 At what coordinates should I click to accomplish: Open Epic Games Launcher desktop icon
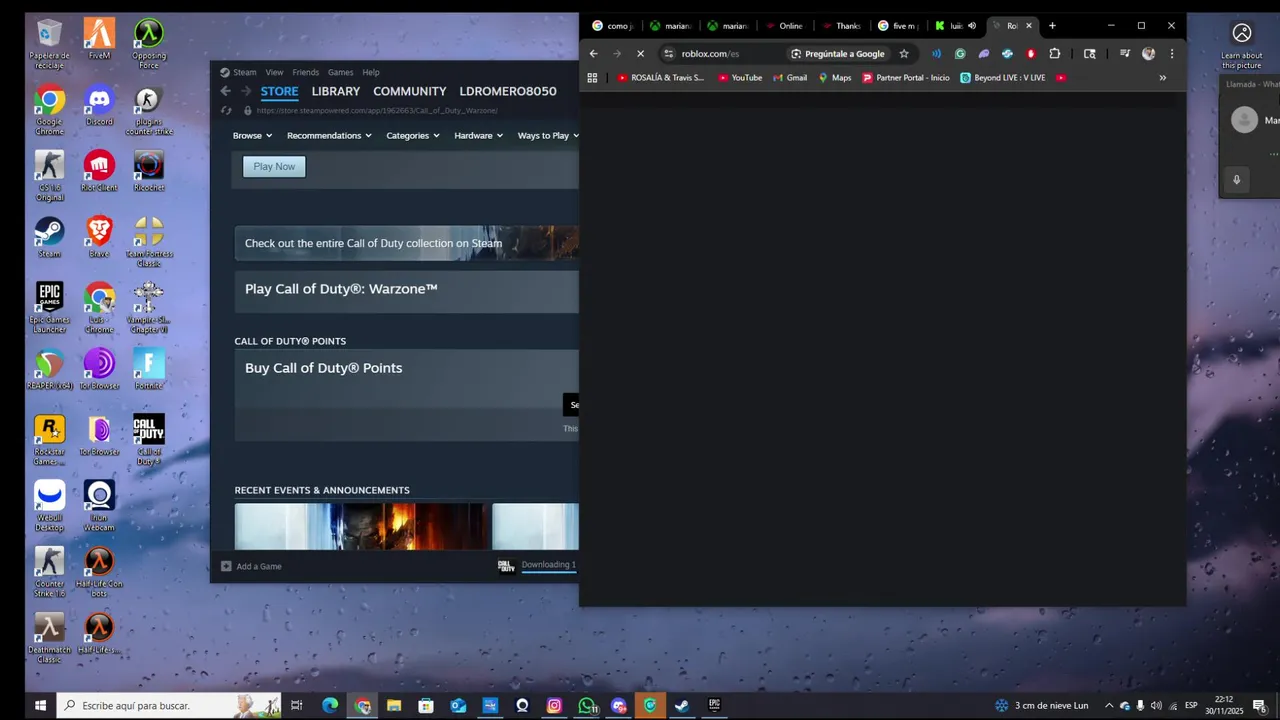pos(49,307)
